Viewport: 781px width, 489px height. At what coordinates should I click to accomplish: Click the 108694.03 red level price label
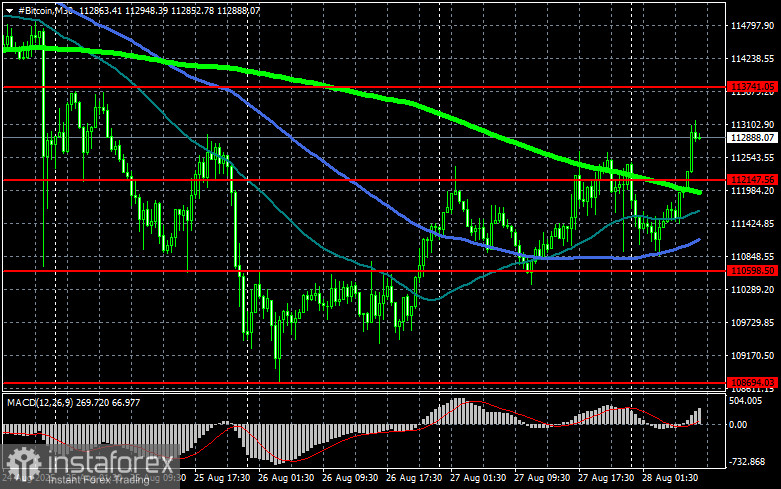(752, 382)
